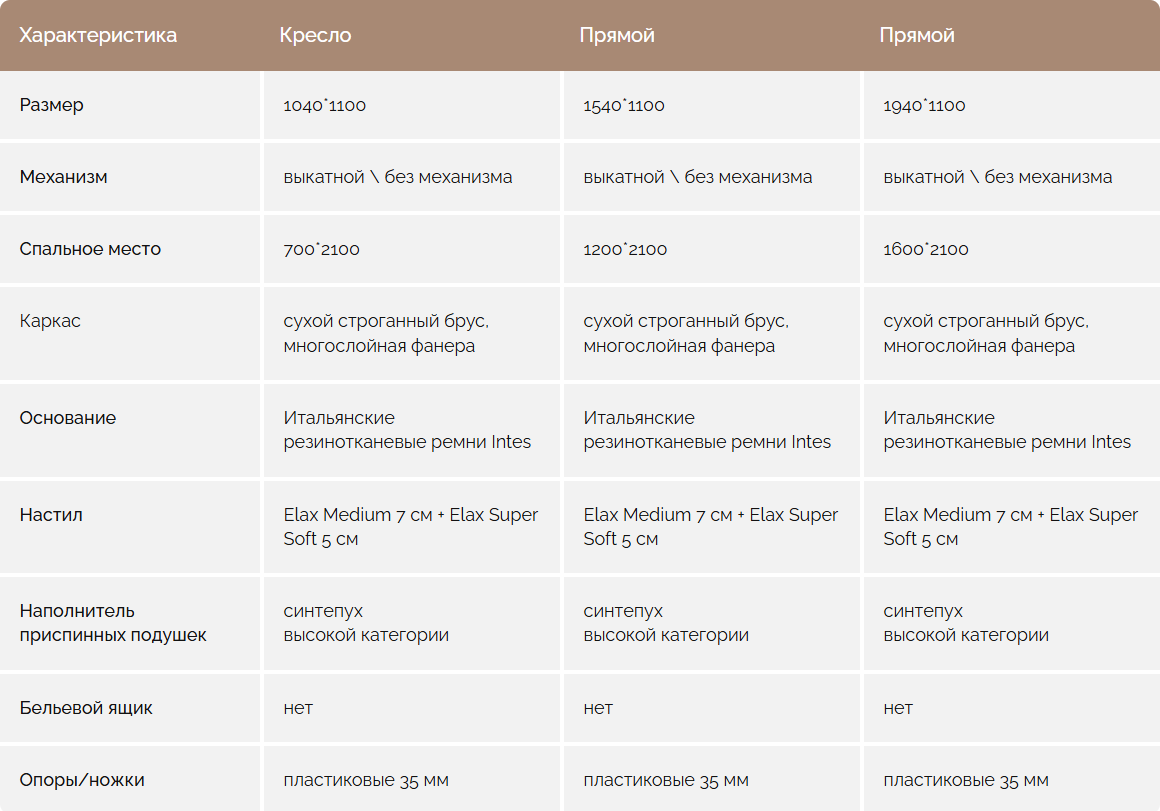Select the 700*2100 sleeping area cell
Image resolution: width=1160 pixels, height=811 pixels.
[x=321, y=249]
